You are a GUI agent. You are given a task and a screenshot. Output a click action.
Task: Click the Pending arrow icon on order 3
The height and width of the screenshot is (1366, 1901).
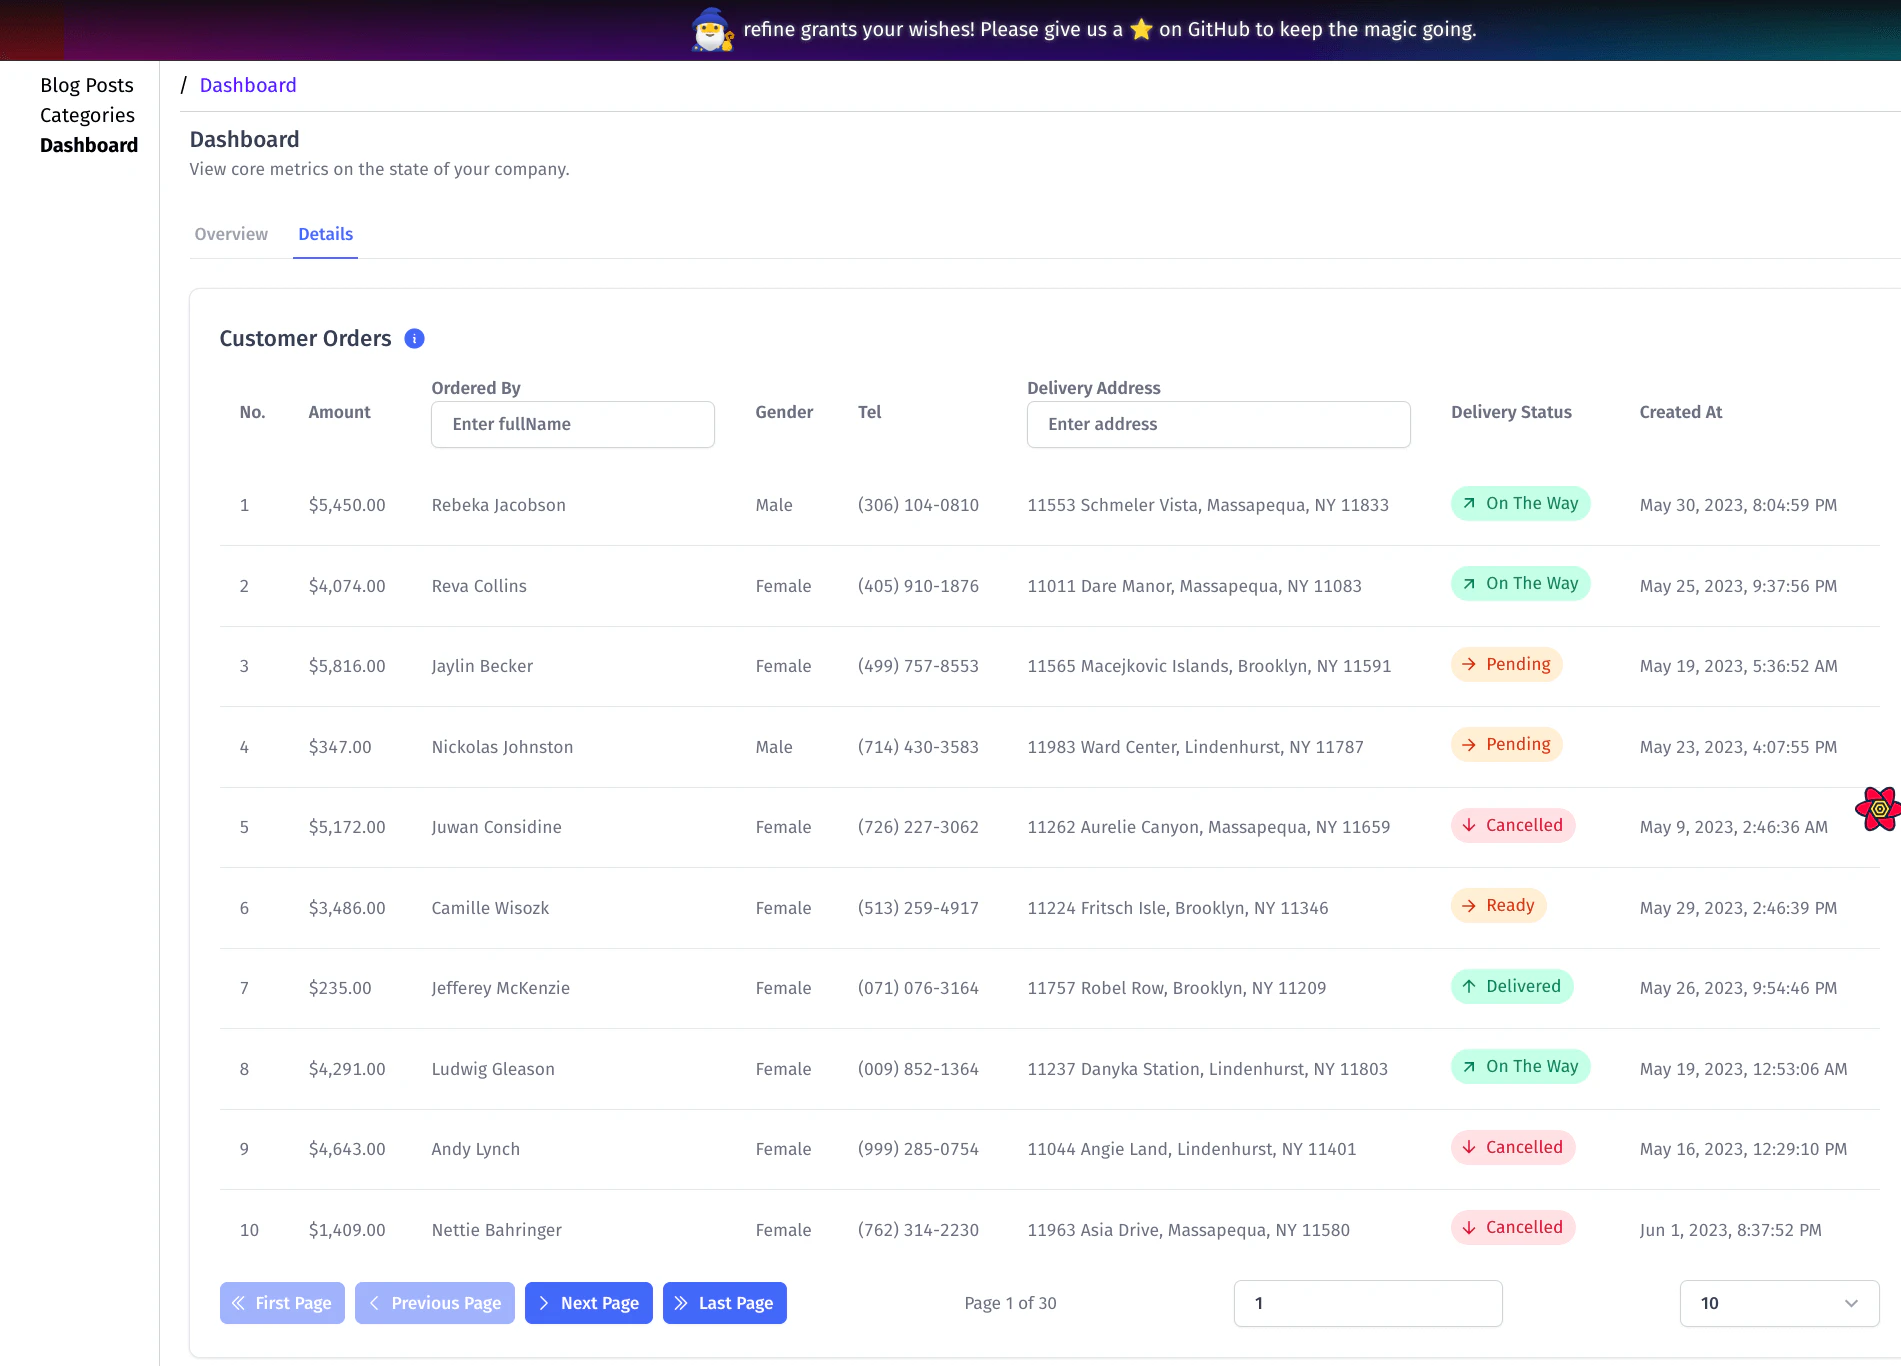(1469, 664)
